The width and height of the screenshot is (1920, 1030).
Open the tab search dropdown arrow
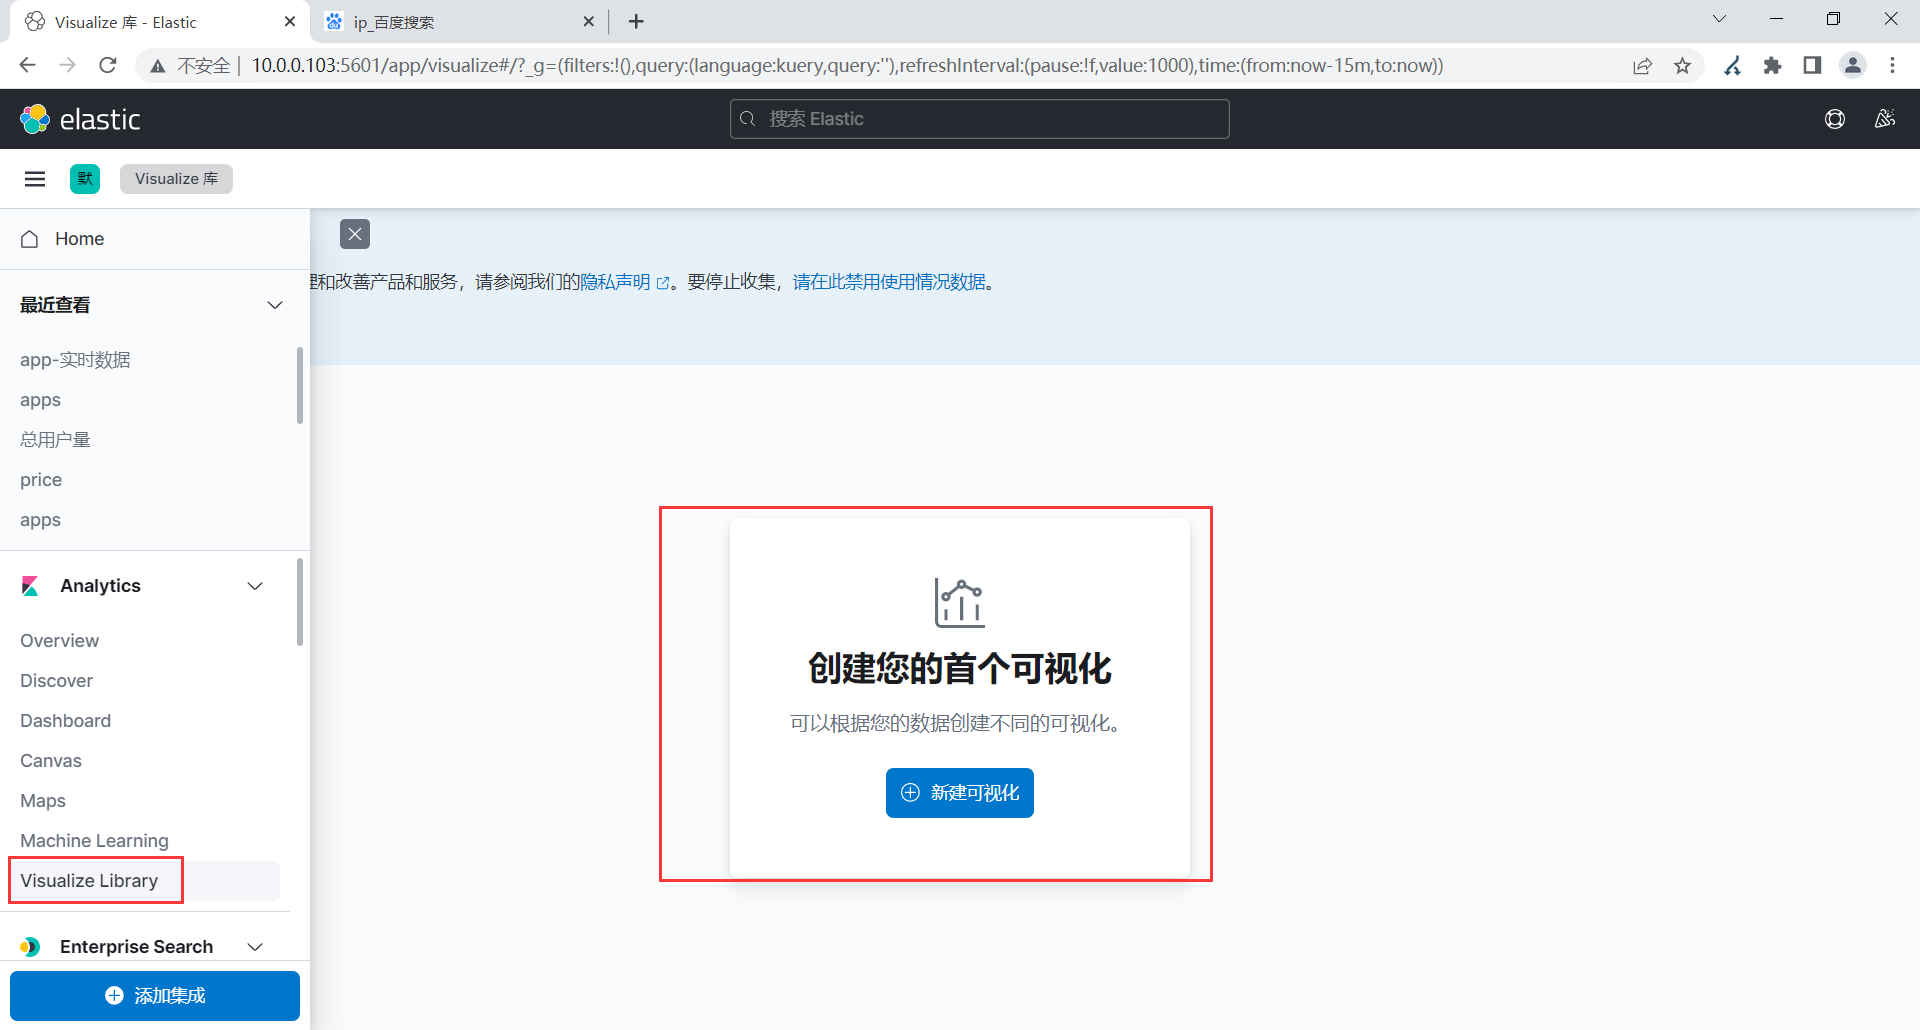(x=1720, y=19)
